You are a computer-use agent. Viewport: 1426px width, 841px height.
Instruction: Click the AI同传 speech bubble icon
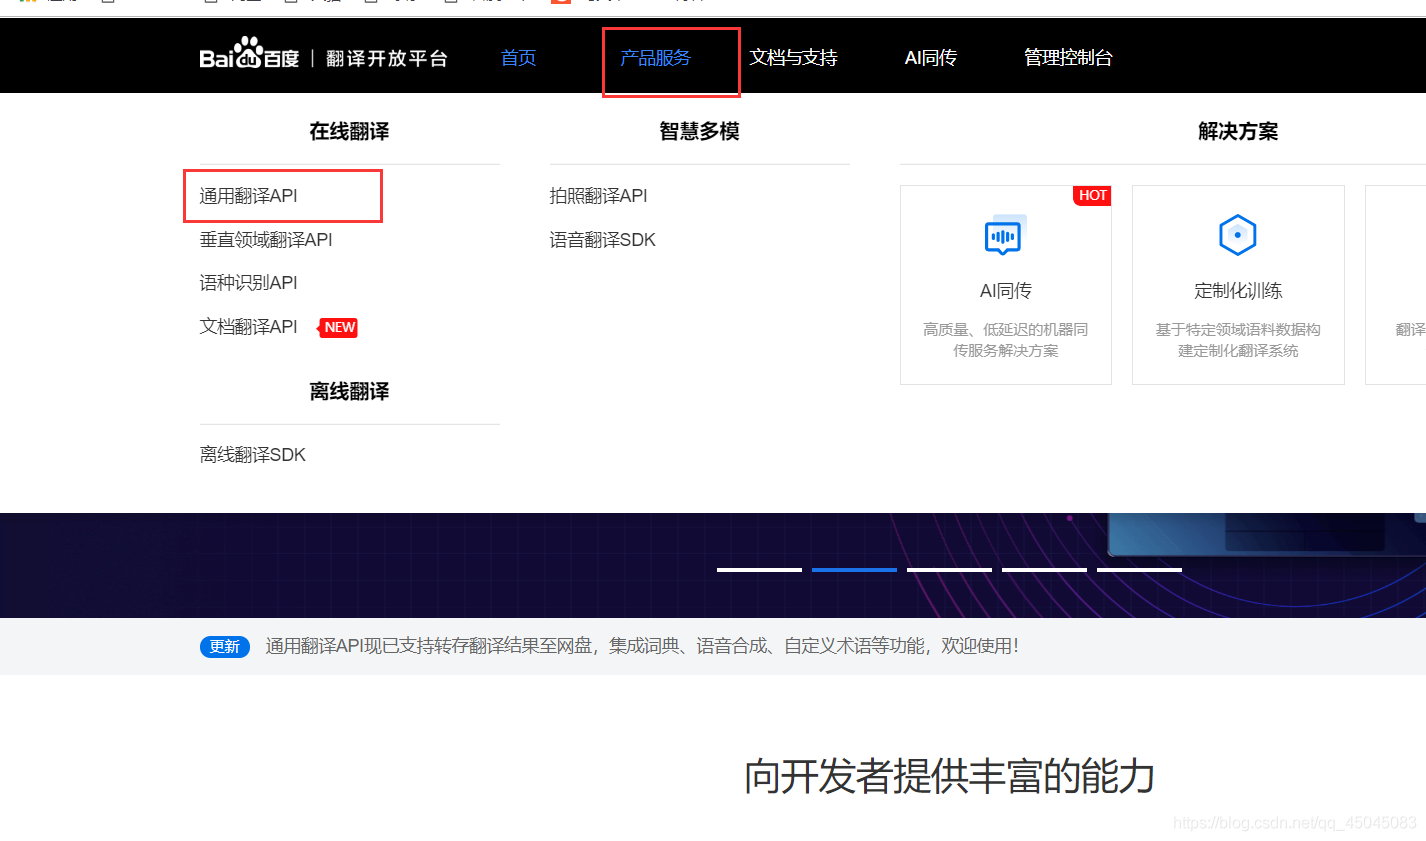tap(1004, 235)
